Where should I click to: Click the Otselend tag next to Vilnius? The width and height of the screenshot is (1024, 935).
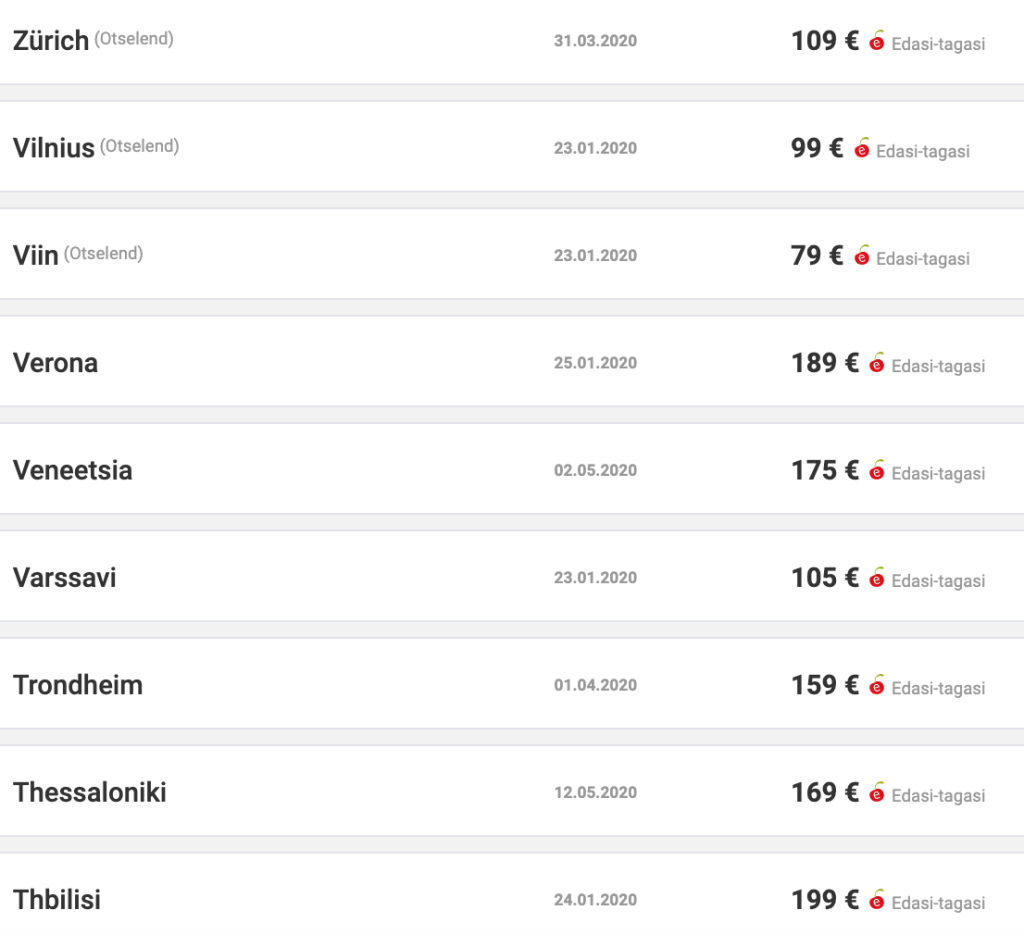[139, 146]
